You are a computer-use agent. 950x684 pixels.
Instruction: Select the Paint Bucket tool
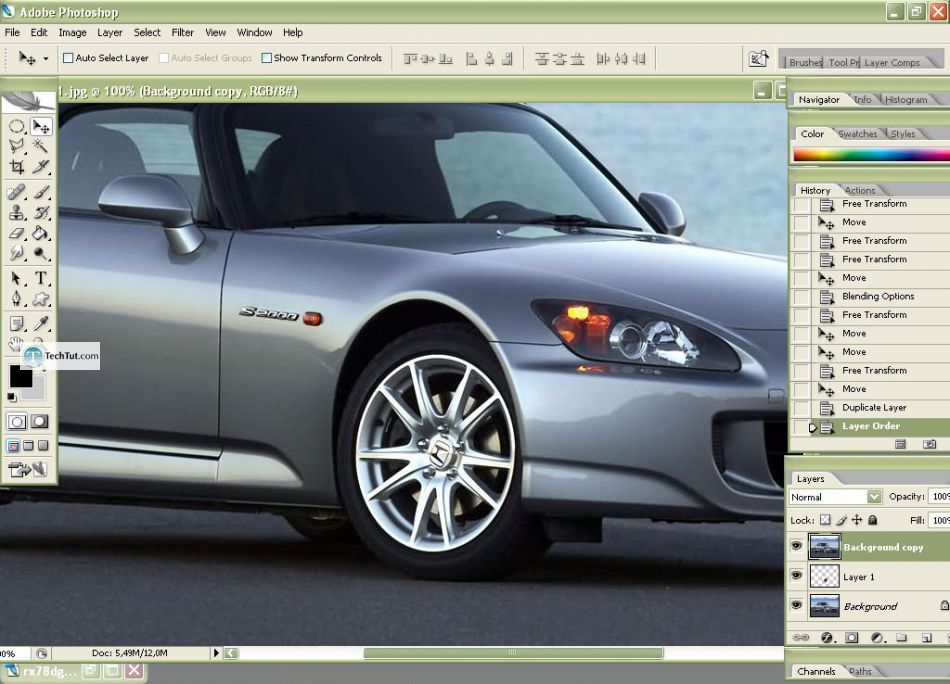pos(41,233)
